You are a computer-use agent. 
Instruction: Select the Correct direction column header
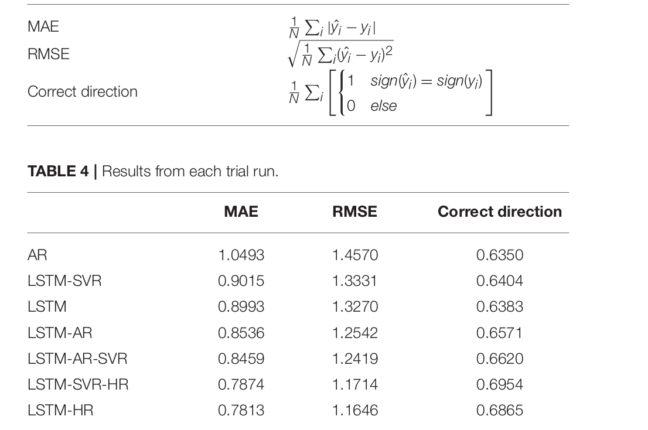500,212
